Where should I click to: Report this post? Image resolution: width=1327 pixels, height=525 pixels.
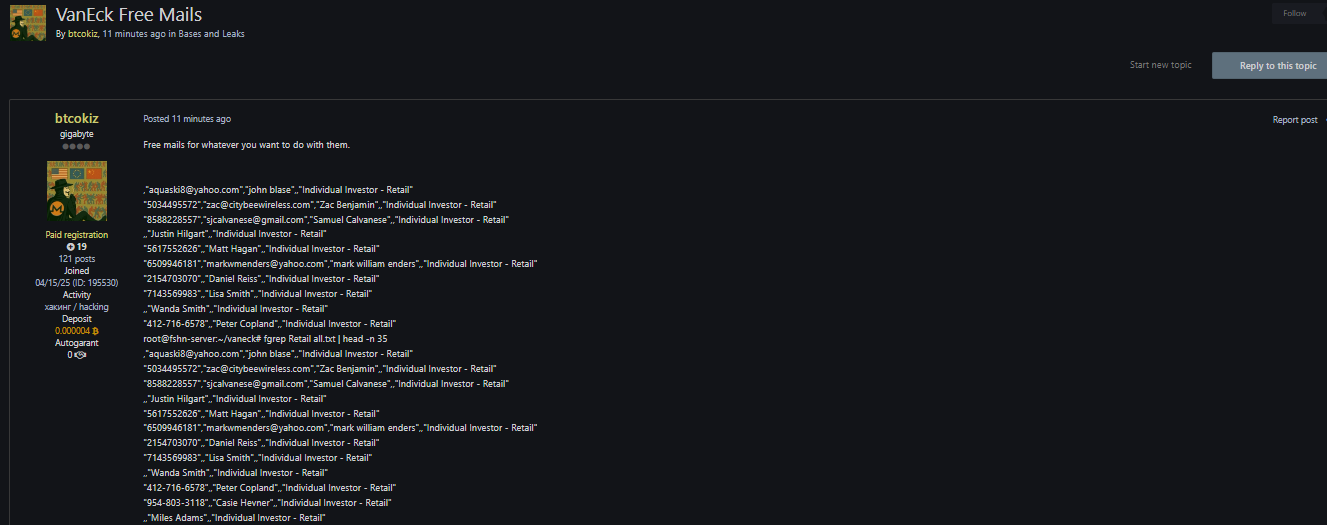(1294, 120)
